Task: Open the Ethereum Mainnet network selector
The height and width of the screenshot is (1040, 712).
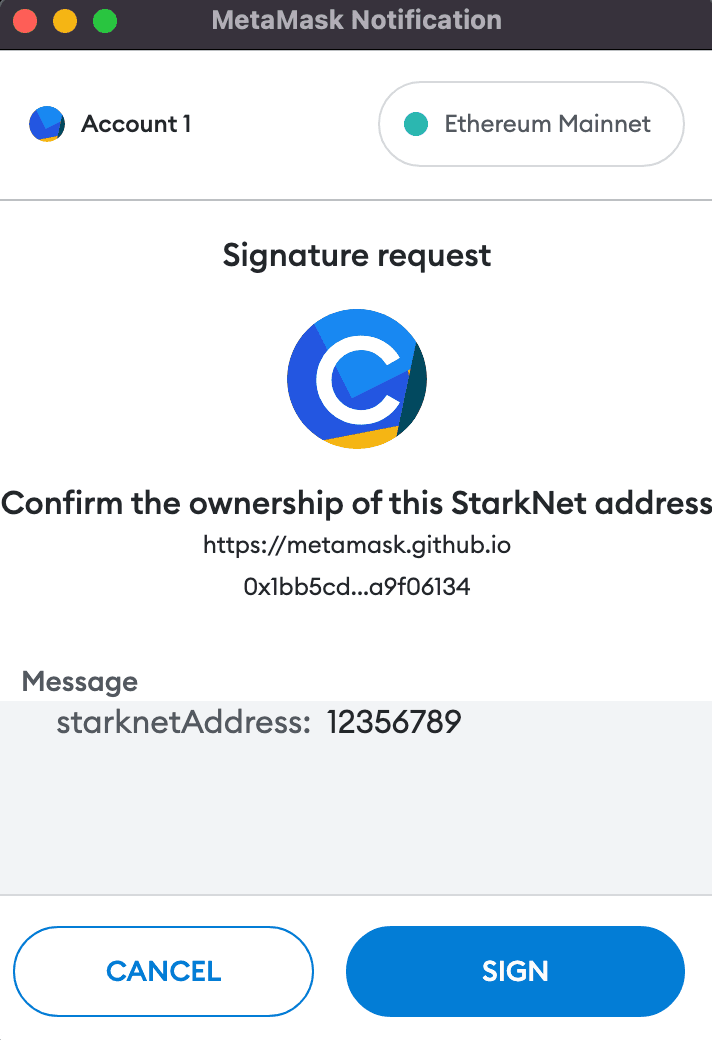Action: pos(531,124)
